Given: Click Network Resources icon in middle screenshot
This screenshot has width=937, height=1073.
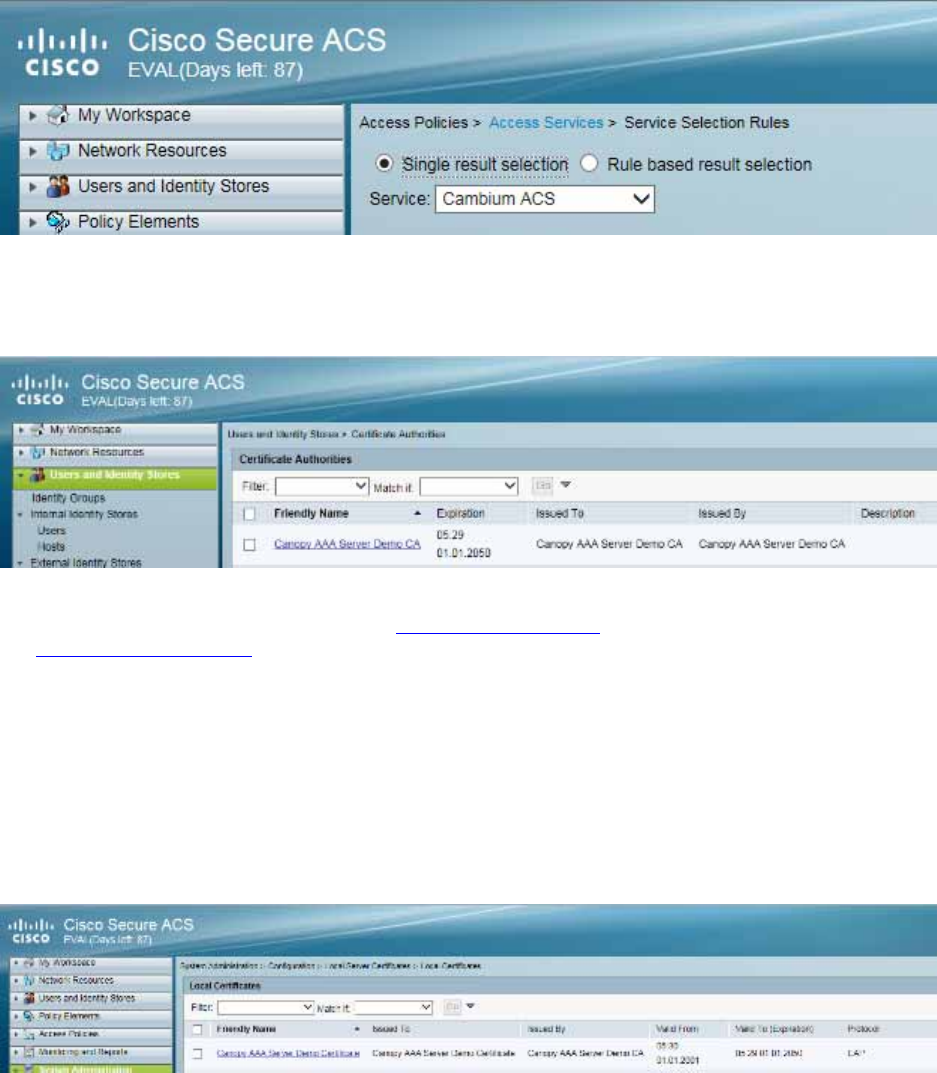Looking at the screenshot, I should tap(38, 452).
